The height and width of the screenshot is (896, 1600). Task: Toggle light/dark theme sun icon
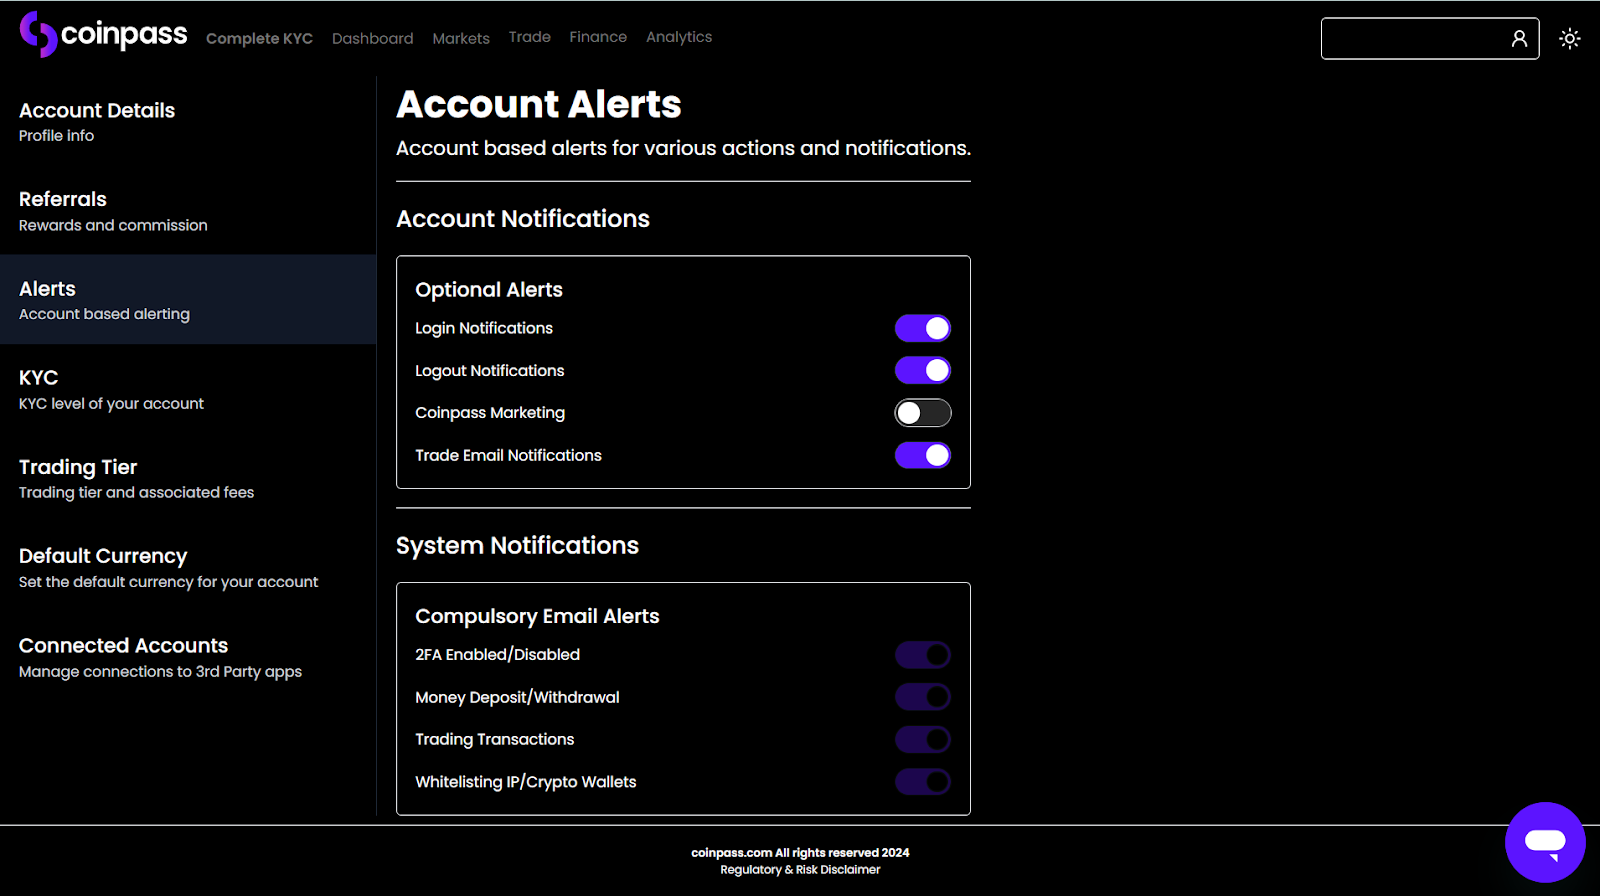[1569, 39]
